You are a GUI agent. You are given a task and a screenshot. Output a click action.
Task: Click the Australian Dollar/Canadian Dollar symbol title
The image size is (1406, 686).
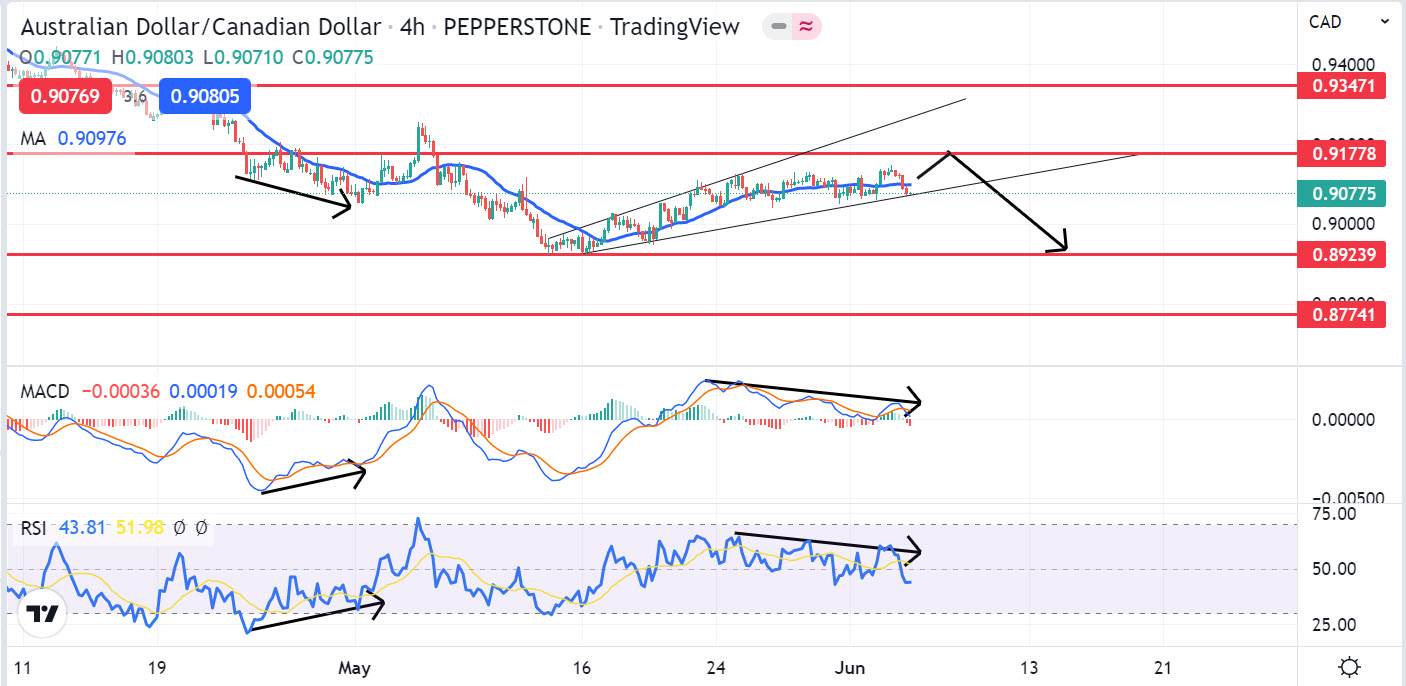tap(200, 27)
